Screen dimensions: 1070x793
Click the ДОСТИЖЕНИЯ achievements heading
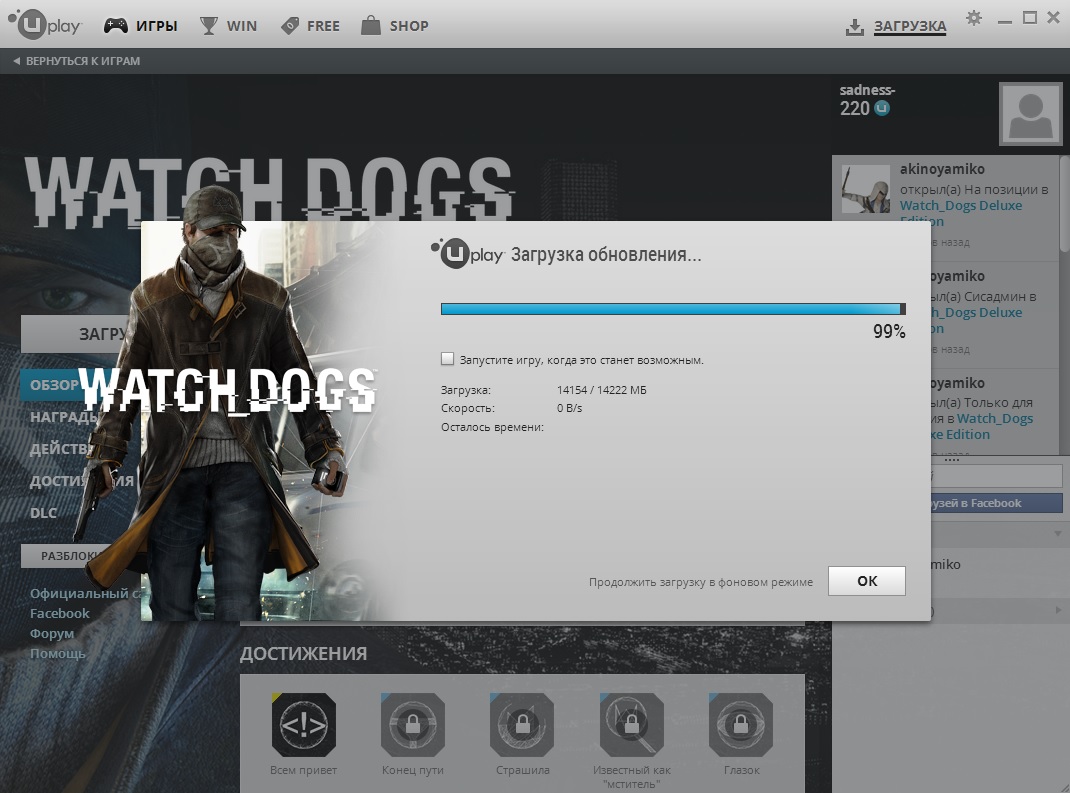coord(304,654)
